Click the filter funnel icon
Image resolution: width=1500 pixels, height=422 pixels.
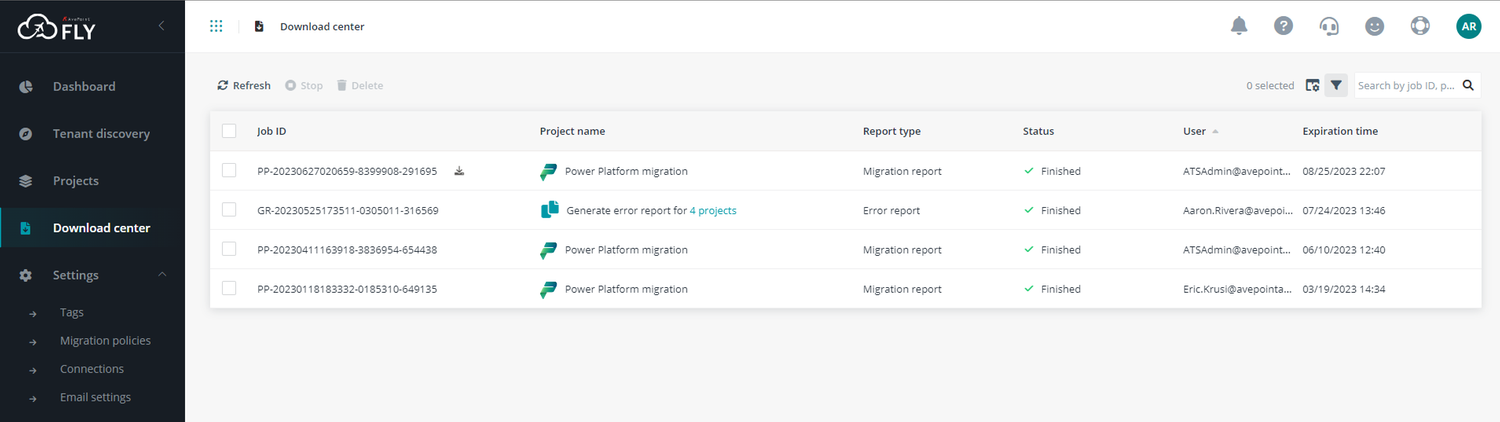[x=1336, y=86]
